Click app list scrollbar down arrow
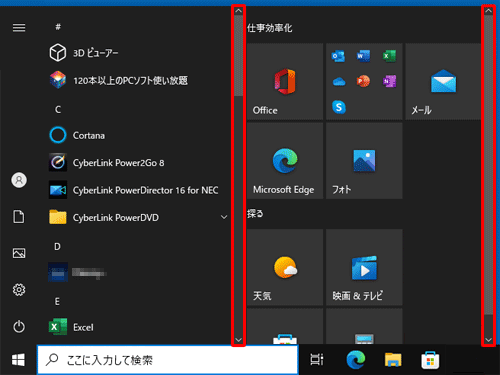The width and height of the screenshot is (500, 375). (238, 340)
